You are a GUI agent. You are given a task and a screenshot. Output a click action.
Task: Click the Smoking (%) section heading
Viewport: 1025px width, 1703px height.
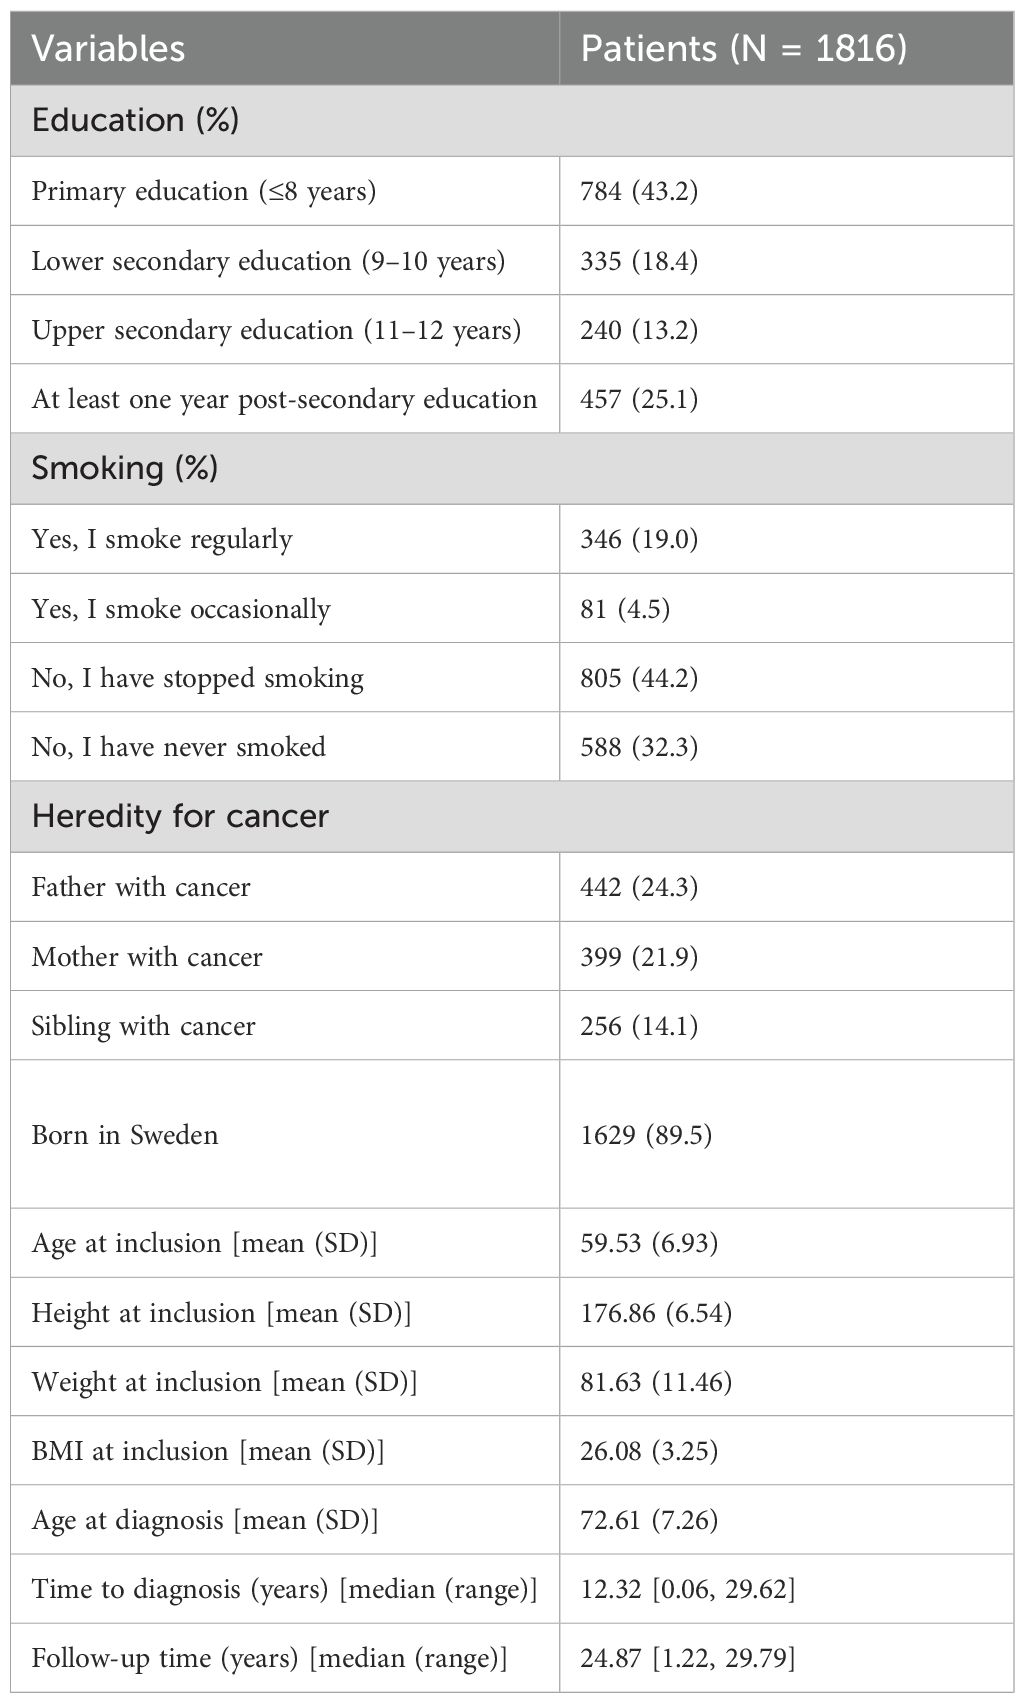[x=125, y=468]
